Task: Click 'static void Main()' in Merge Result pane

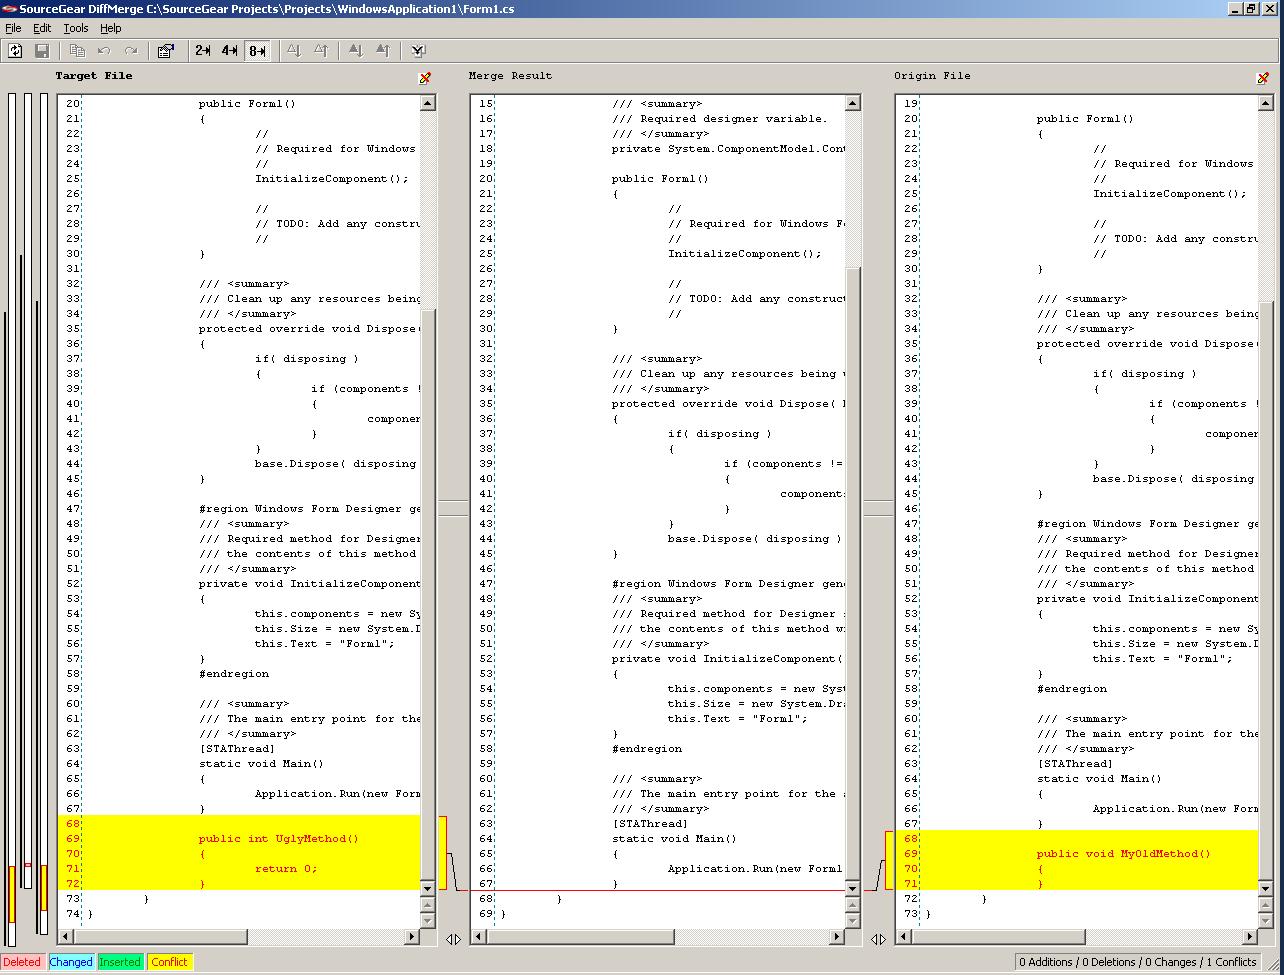Action: click(x=674, y=839)
